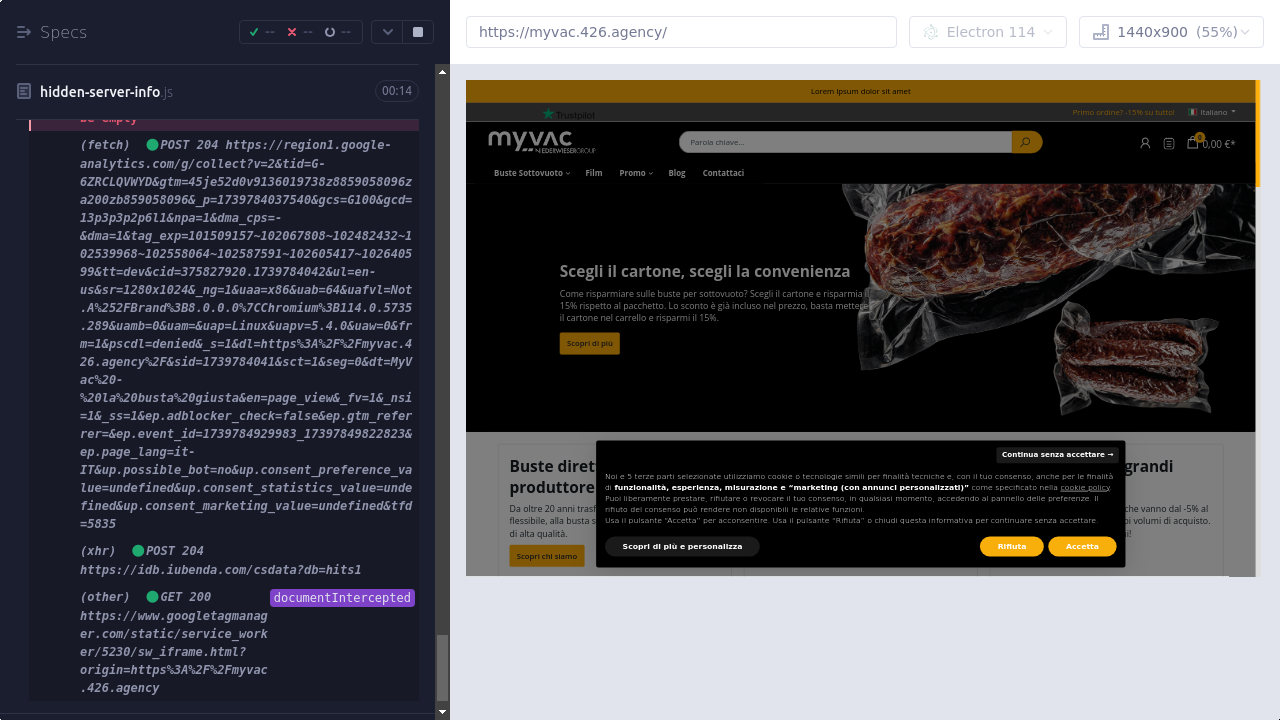Open the 1440x900 viewport size dropdown
The image size is (1280, 720).
click(x=1171, y=32)
